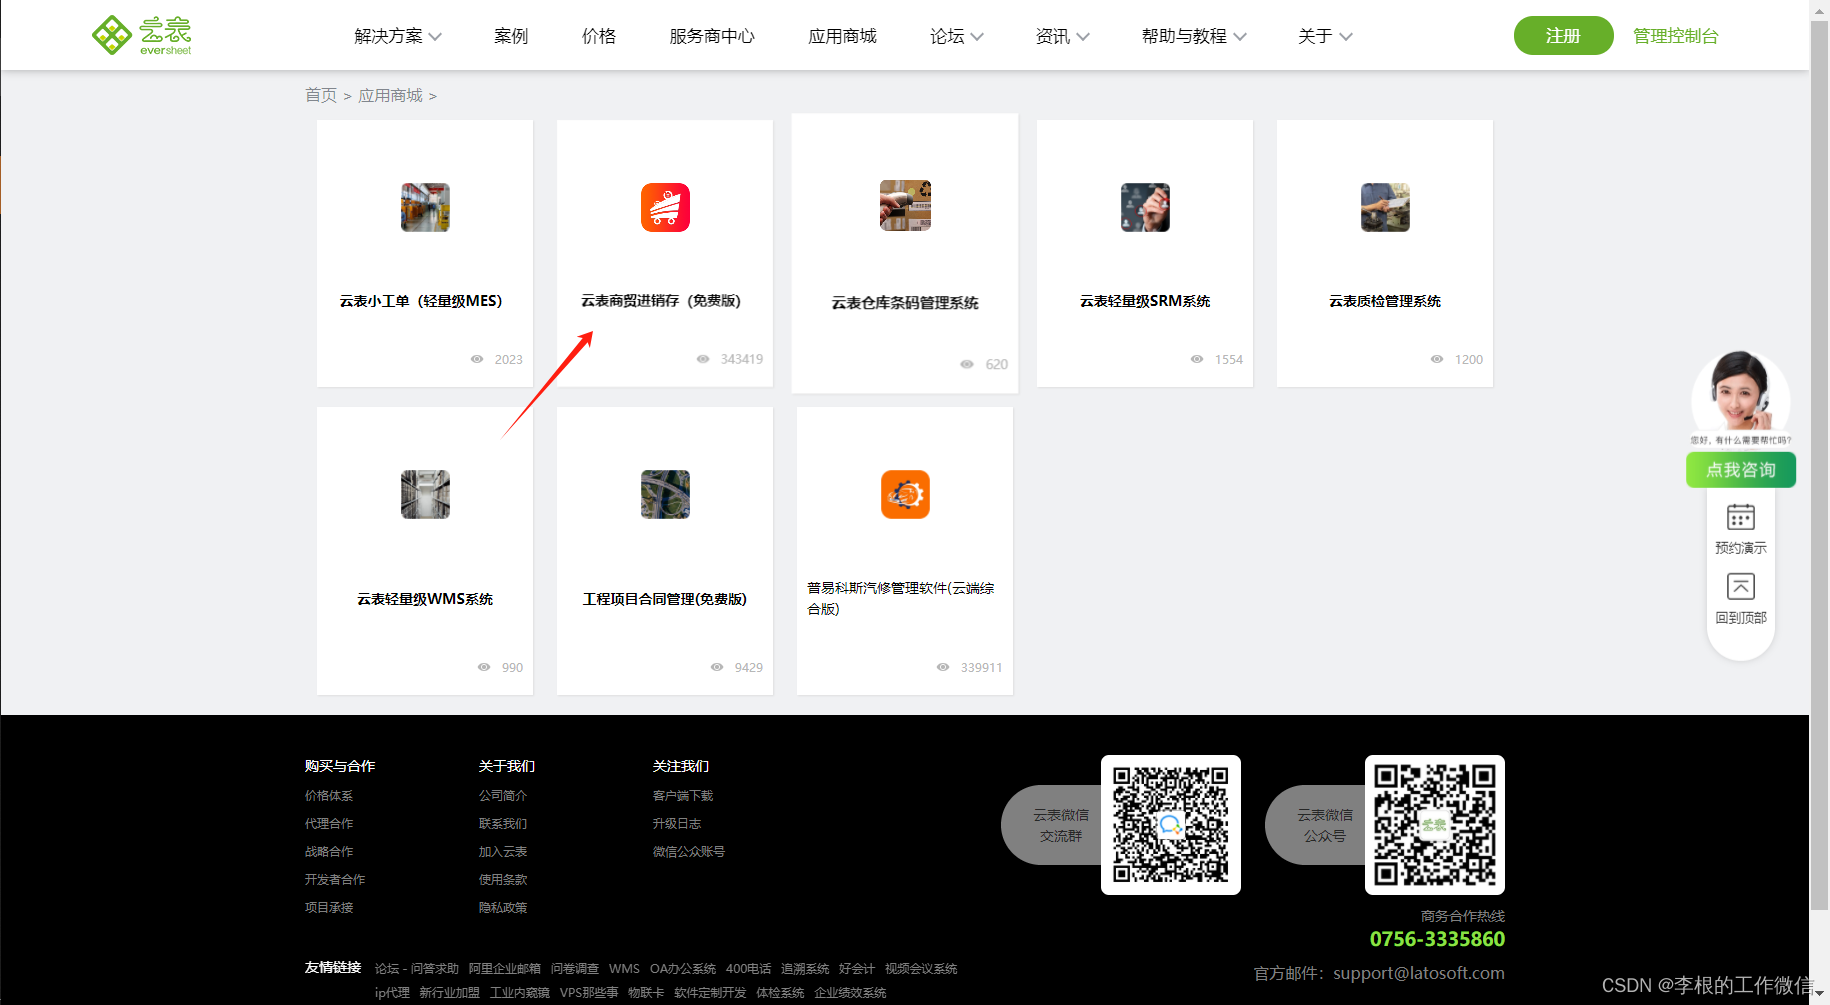This screenshot has height=1005, width=1830.
Task: Open the 普易科斯汽修管理软件 orange gear icon
Action: [x=905, y=494]
